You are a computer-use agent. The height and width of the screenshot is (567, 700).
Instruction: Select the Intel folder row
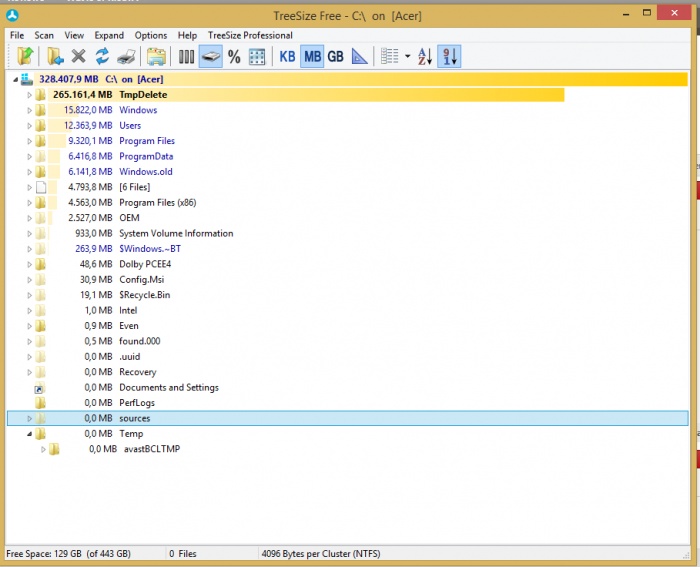pyautogui.click(x=348, y=310)
